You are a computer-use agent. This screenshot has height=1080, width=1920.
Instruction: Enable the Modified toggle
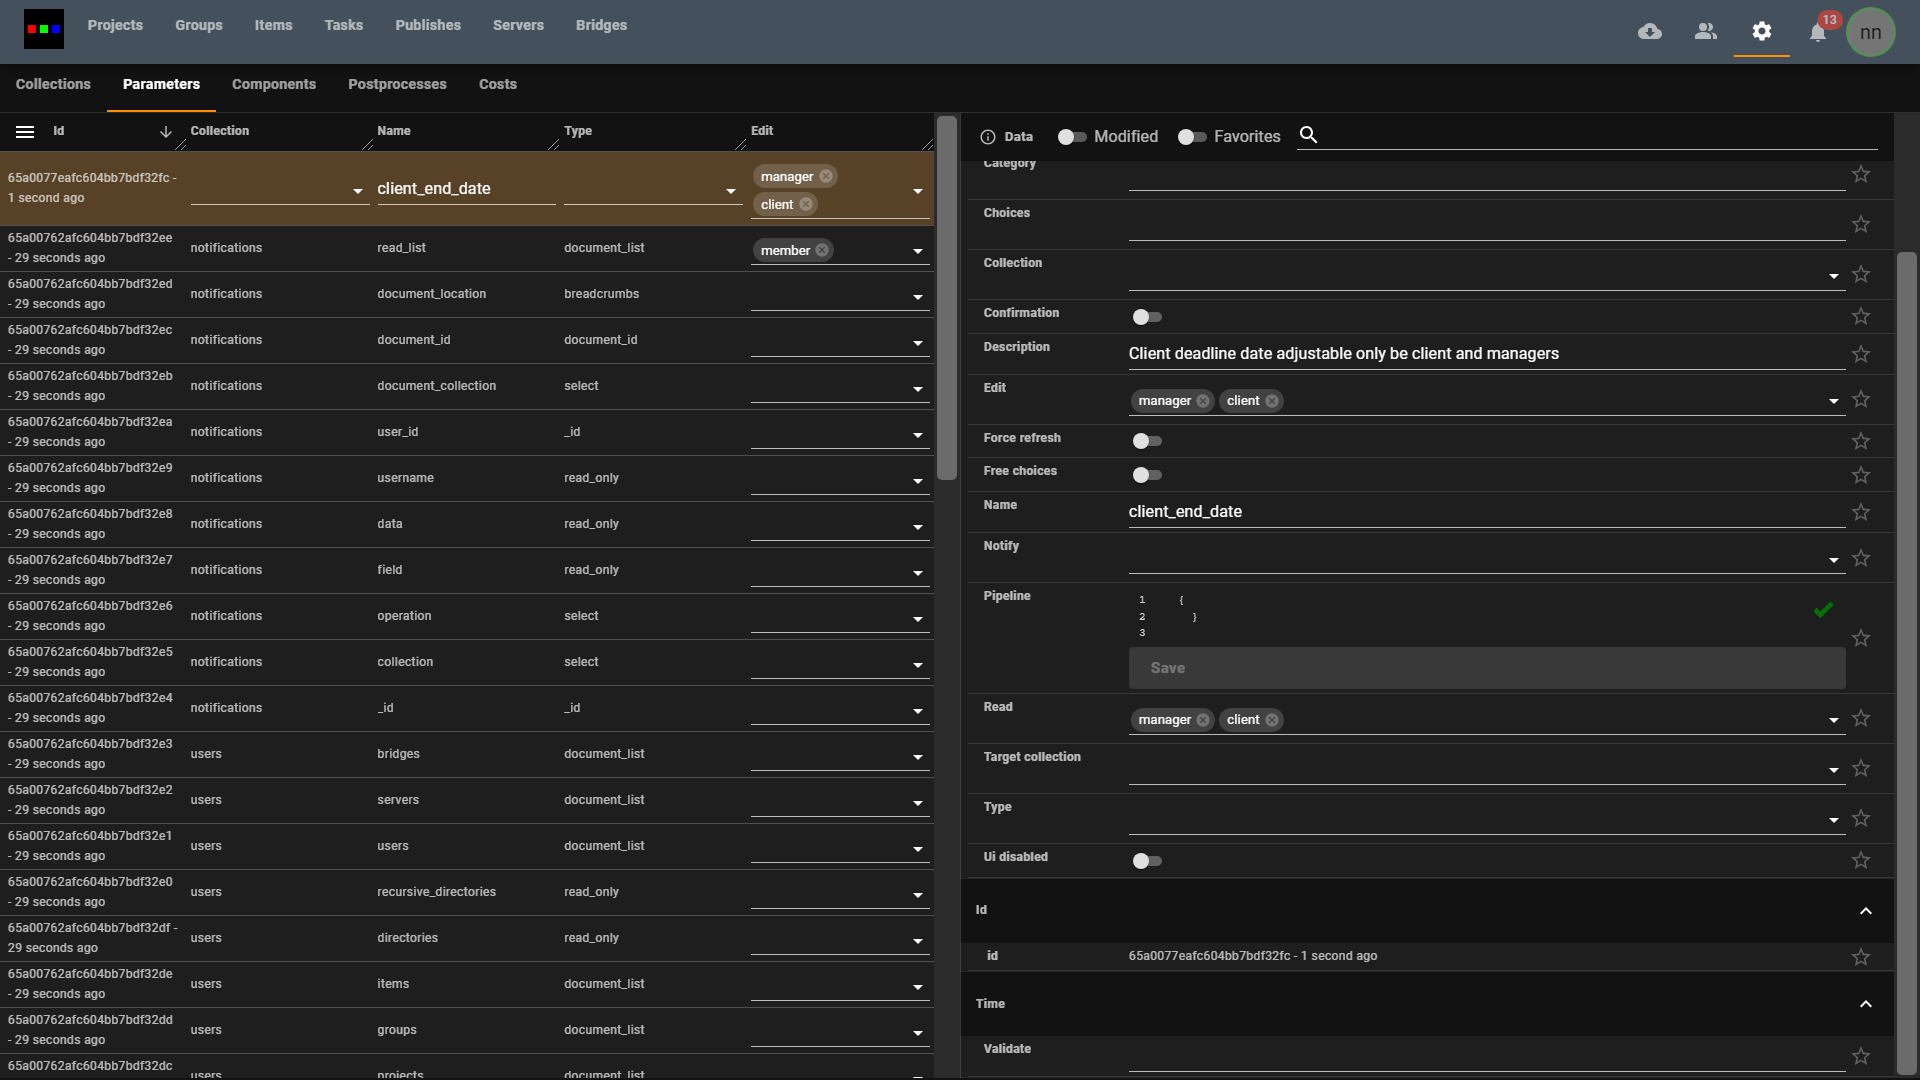coord(1072,137)
